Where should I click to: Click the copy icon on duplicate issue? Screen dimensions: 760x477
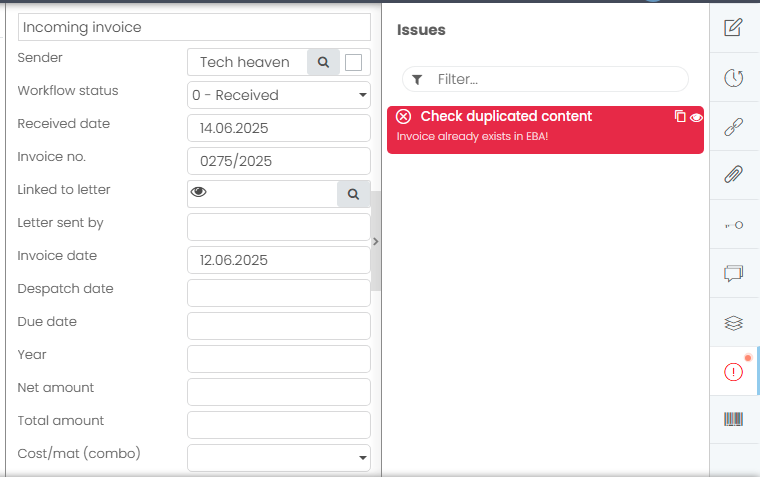[680, 117]
